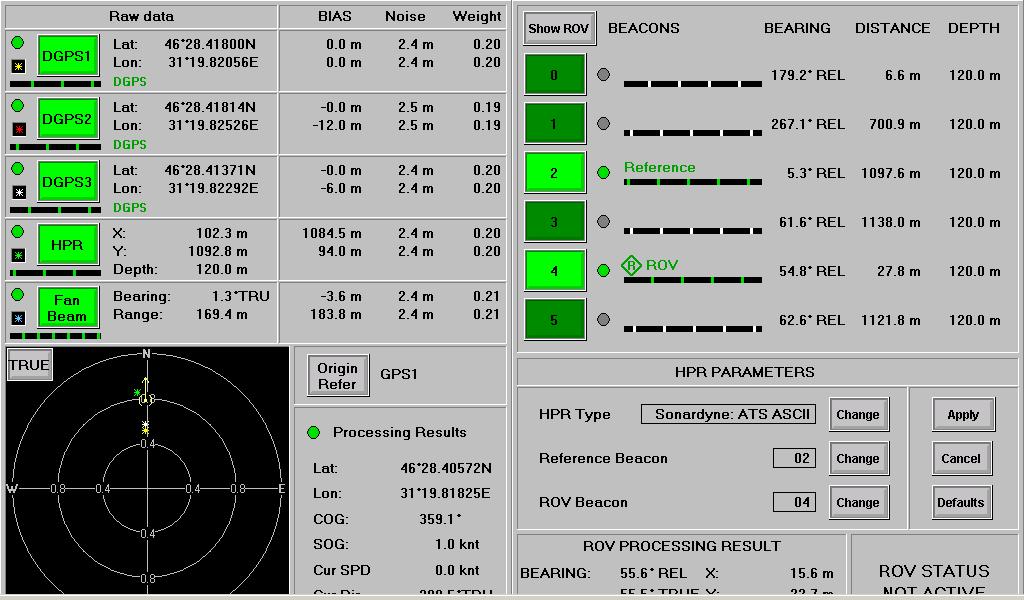Click the white star marker icon for DGPS3

pos(18,192)
